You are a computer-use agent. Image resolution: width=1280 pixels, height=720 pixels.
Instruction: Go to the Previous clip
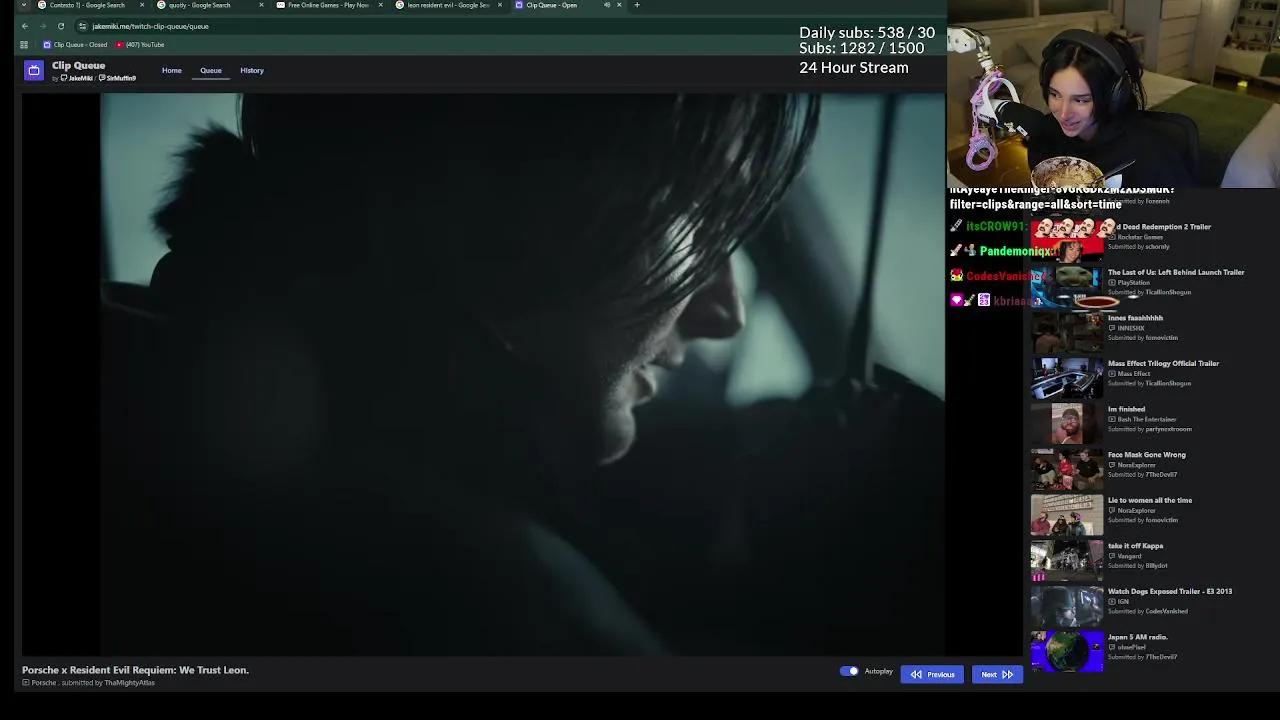click(x=932, y=674)
